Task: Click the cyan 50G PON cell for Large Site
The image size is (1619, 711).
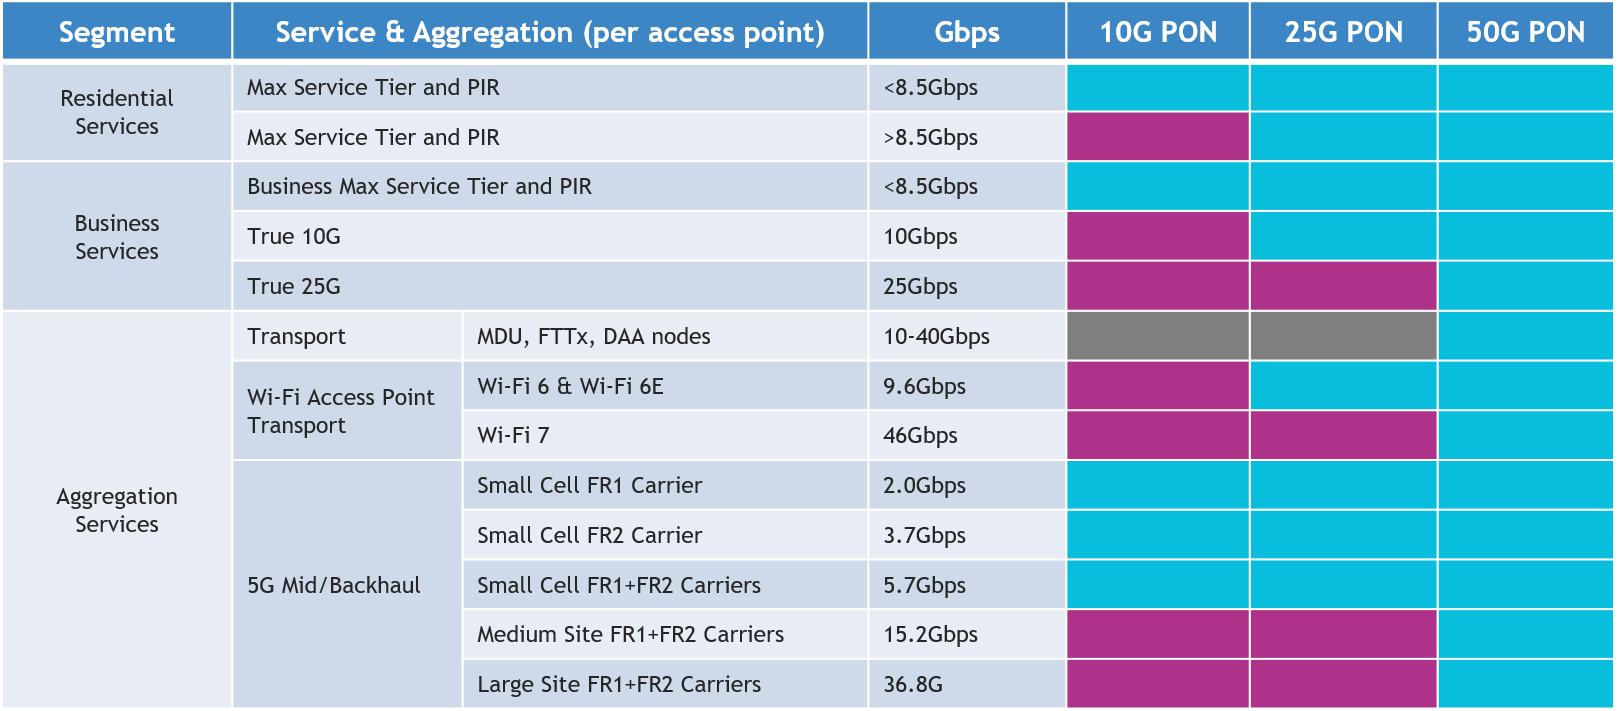Action: [x=1526, y=684]
